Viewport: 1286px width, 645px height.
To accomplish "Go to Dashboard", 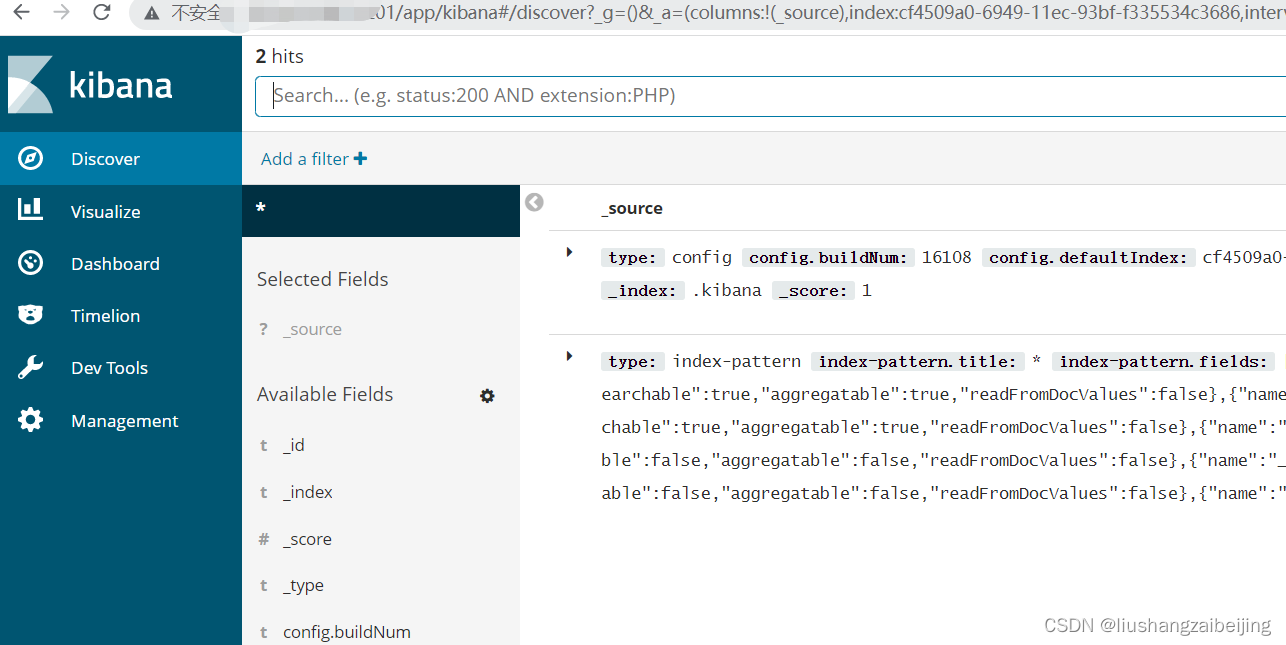I will 121,263.
